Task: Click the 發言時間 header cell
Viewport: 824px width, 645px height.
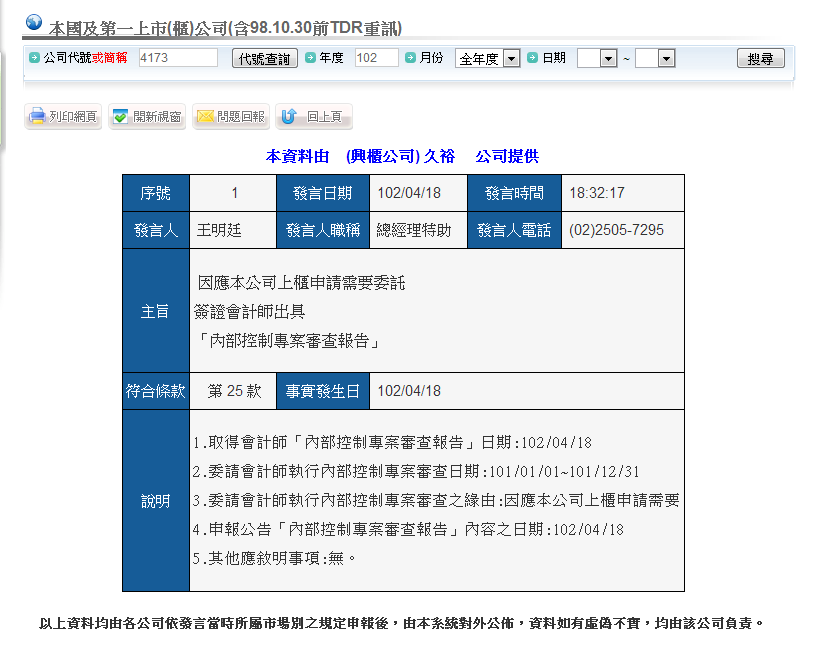Action: click(514, 193)
